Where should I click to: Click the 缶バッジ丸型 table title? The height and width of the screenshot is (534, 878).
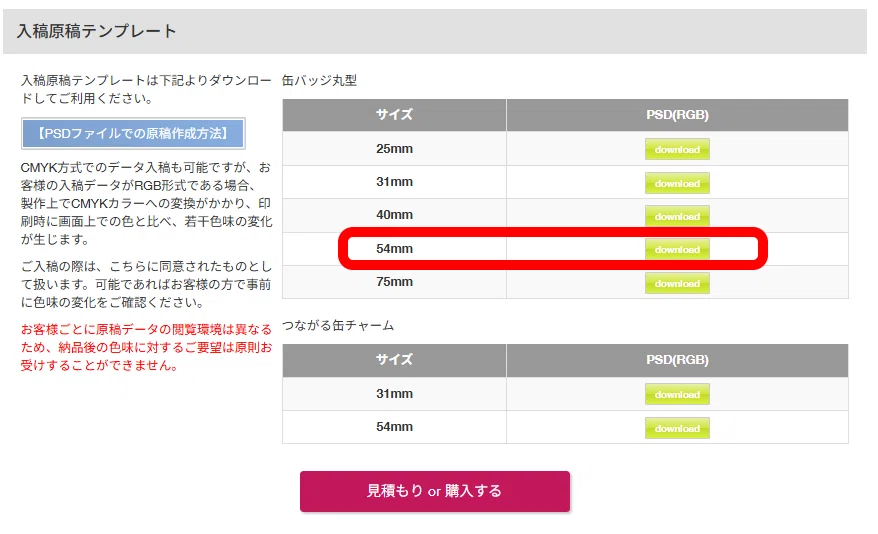pos(319,81)
